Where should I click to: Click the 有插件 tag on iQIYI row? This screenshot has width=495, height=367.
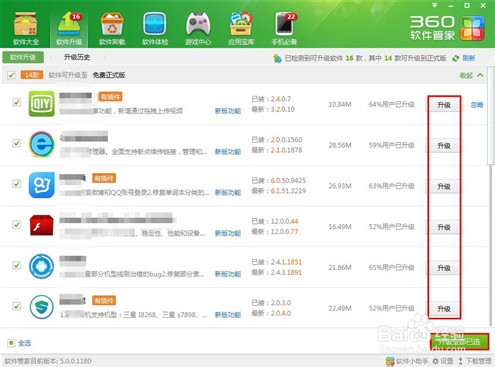coord(110,97)
